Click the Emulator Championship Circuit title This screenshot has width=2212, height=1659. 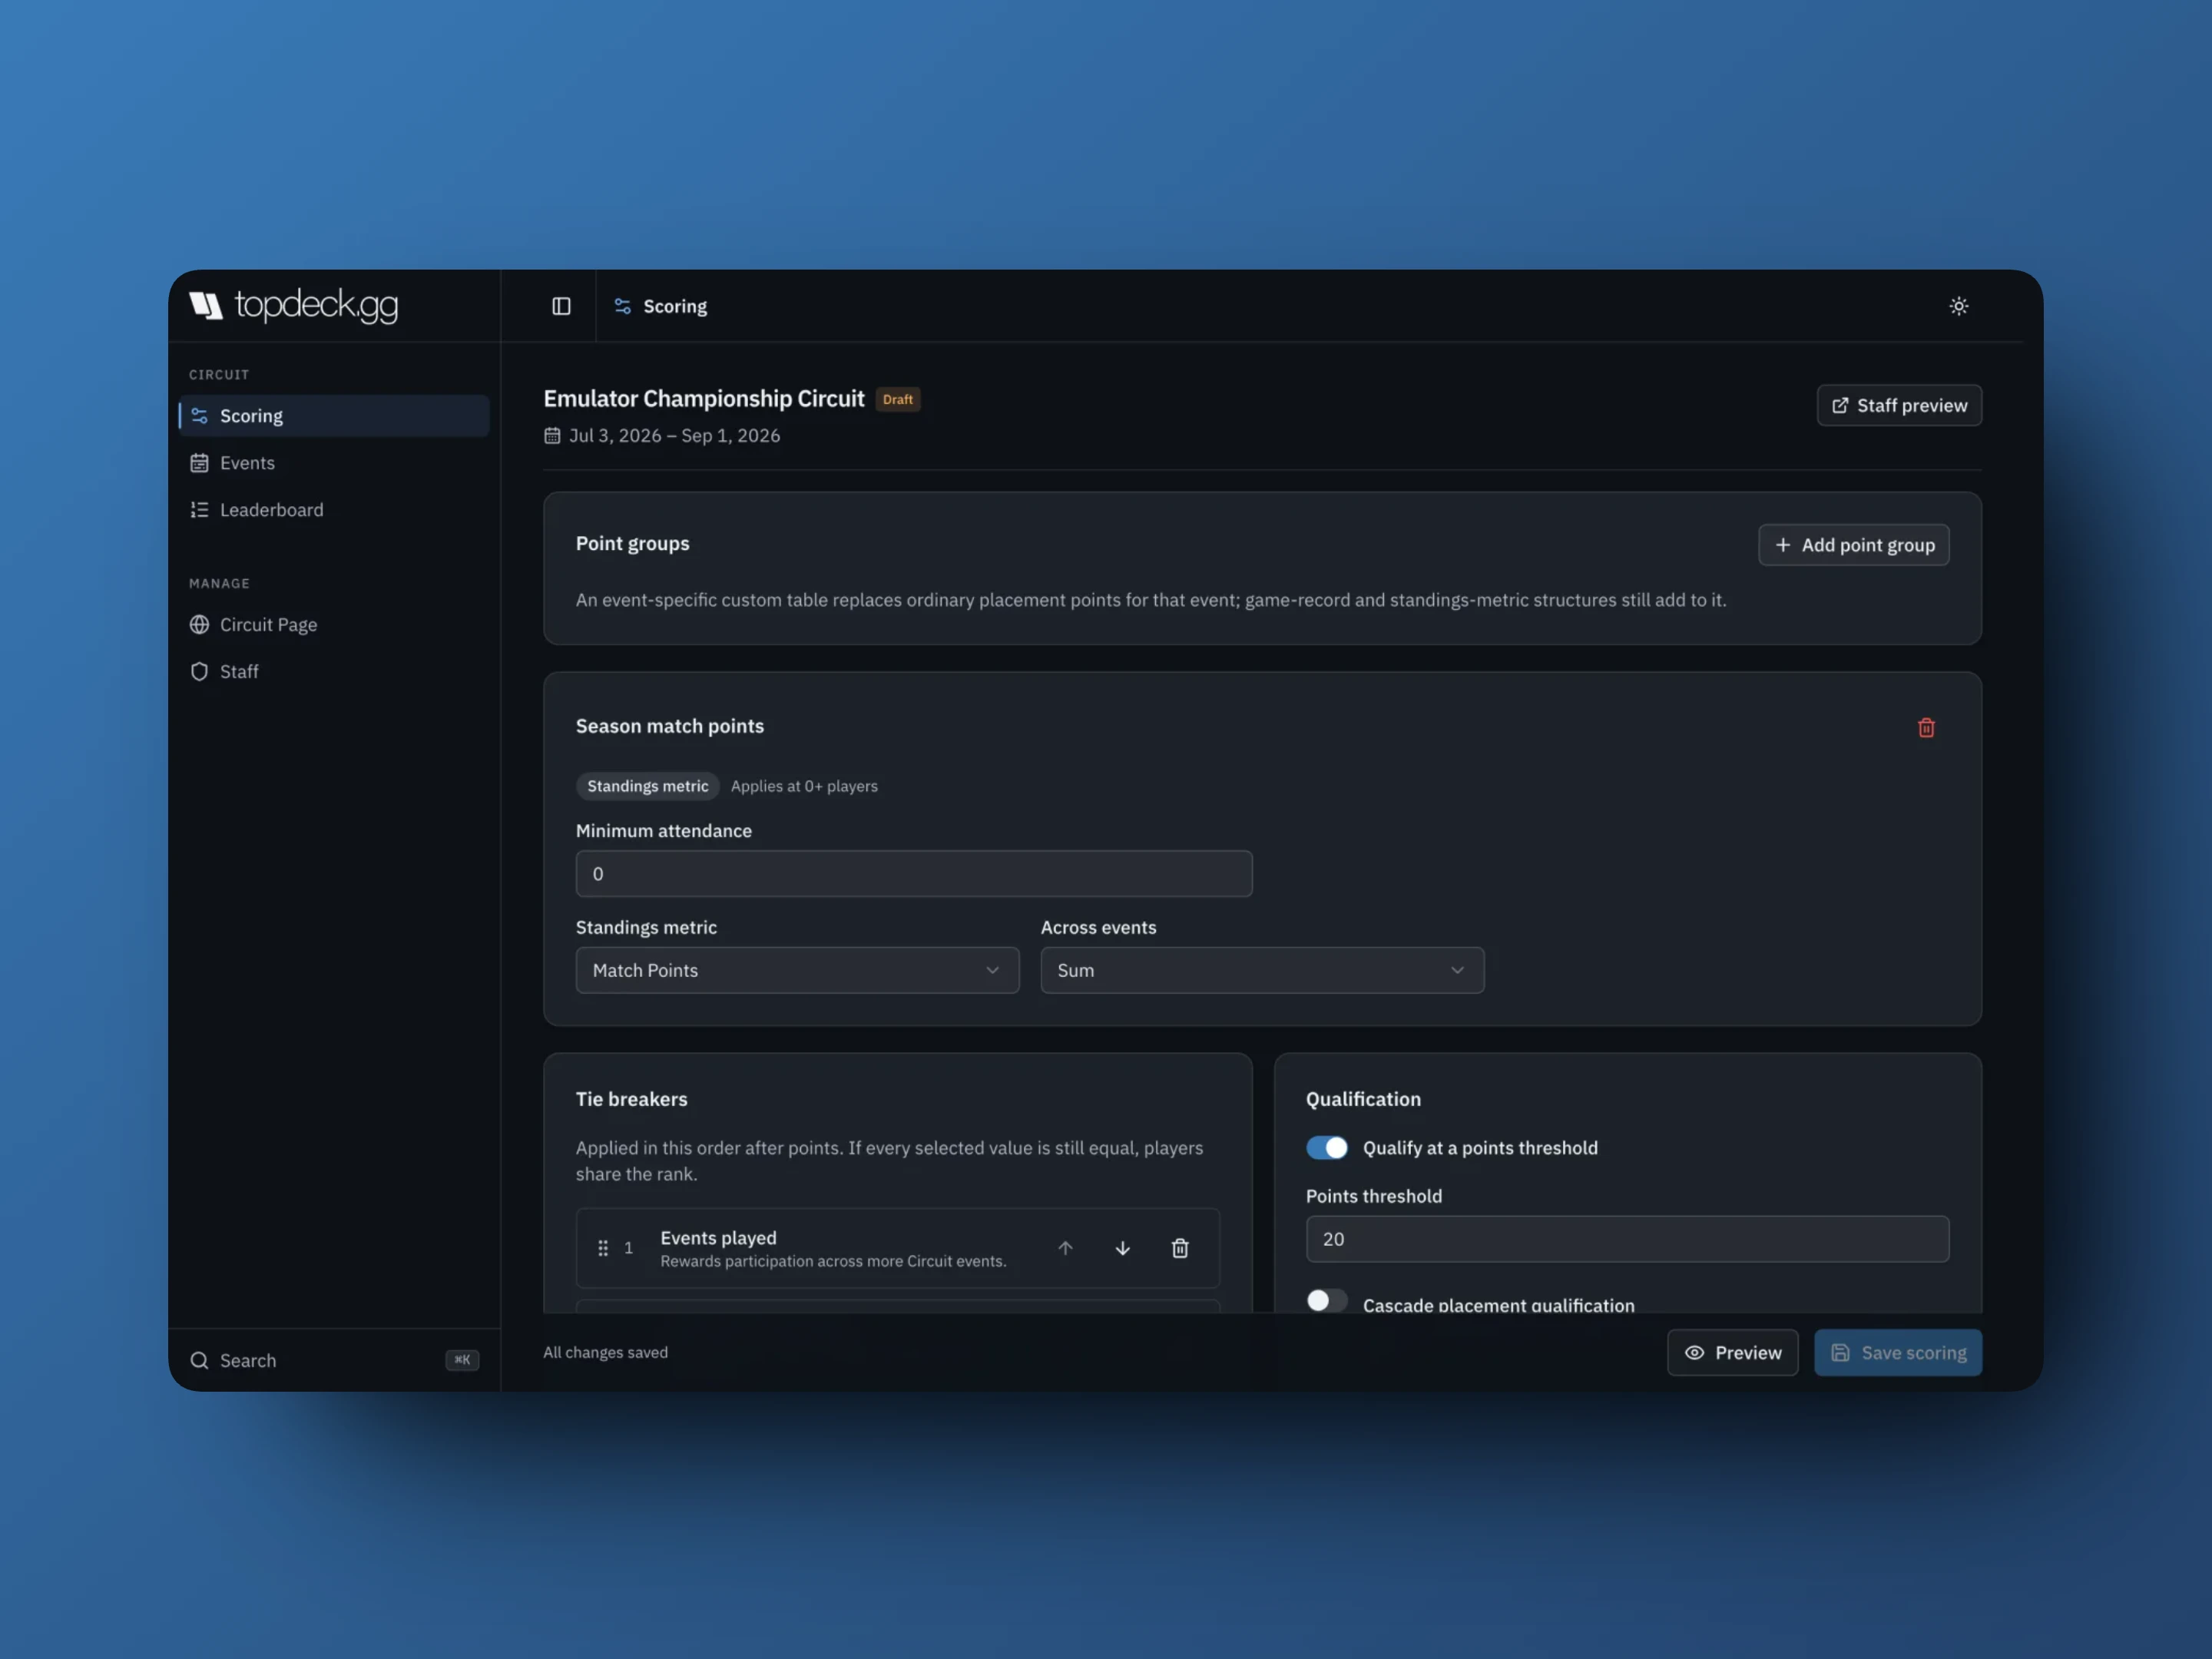point(704,399)
